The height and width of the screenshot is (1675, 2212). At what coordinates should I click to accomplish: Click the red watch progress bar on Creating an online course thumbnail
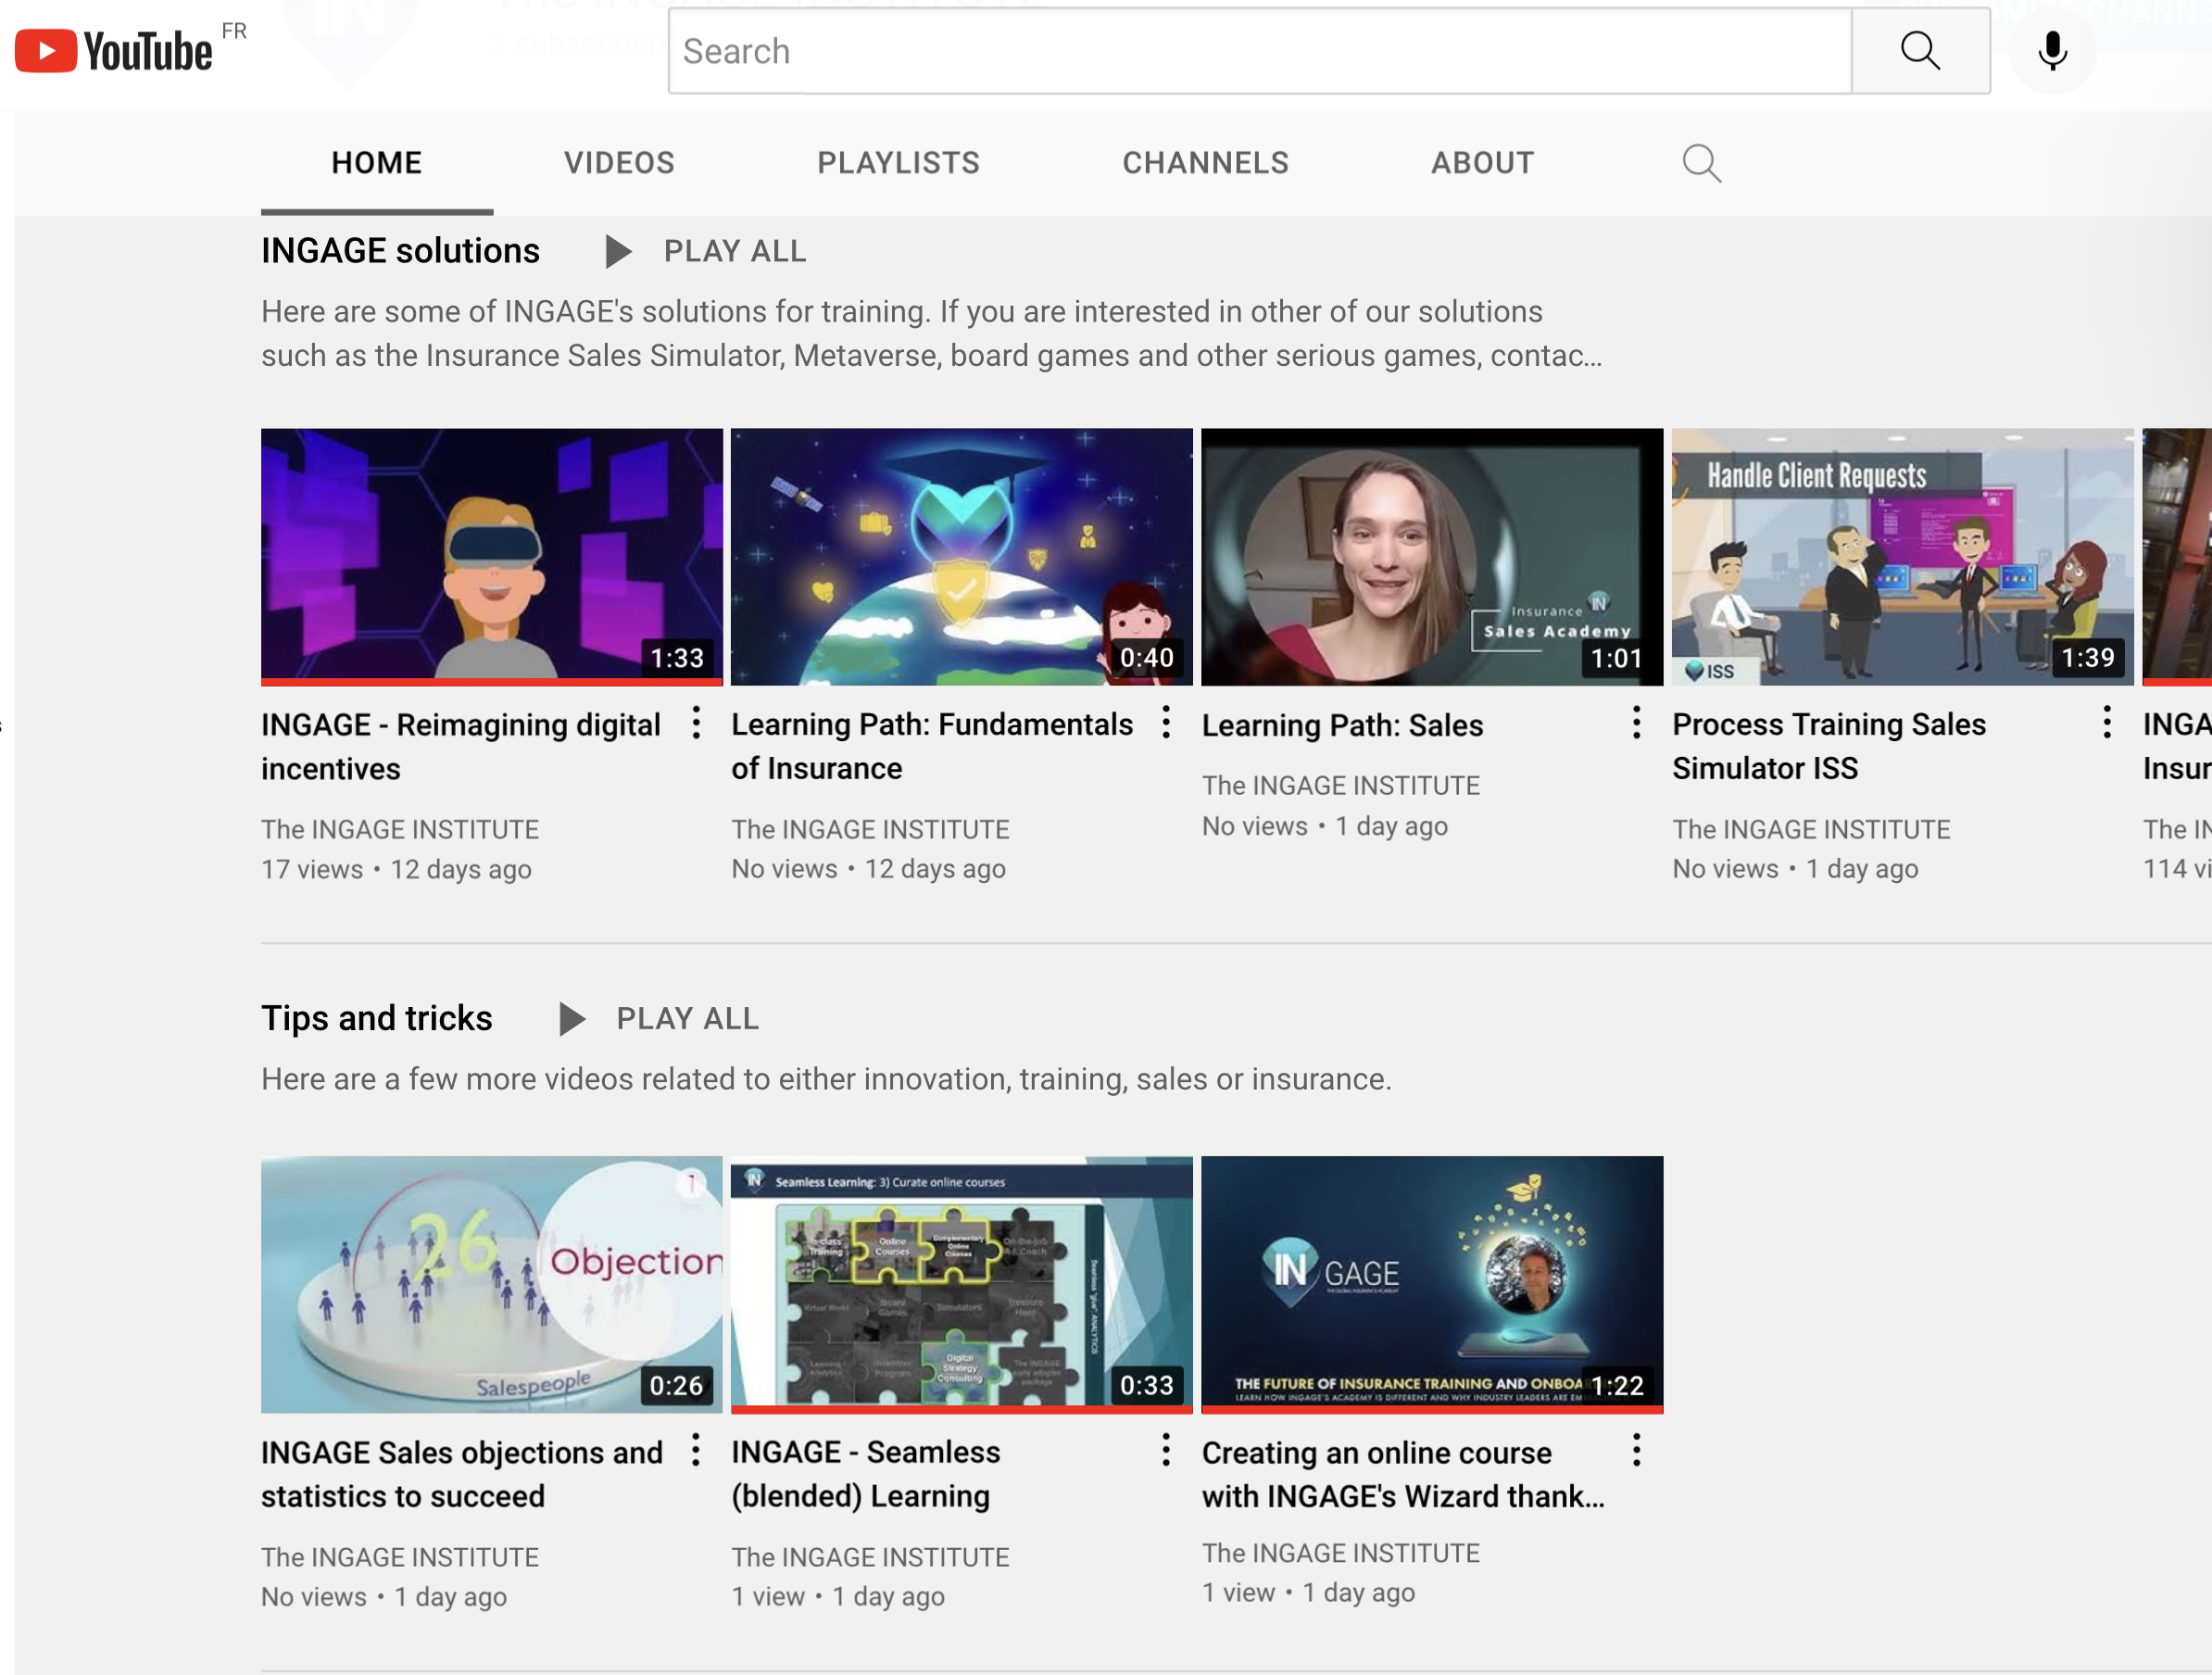pos(1432,1408)
